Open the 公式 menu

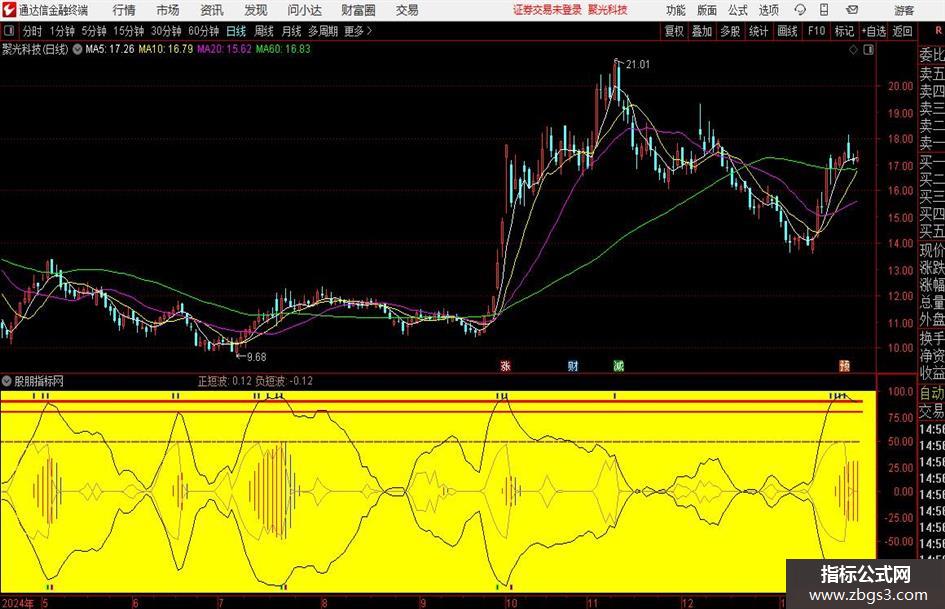pyautogui.click(x=738, y=10)
